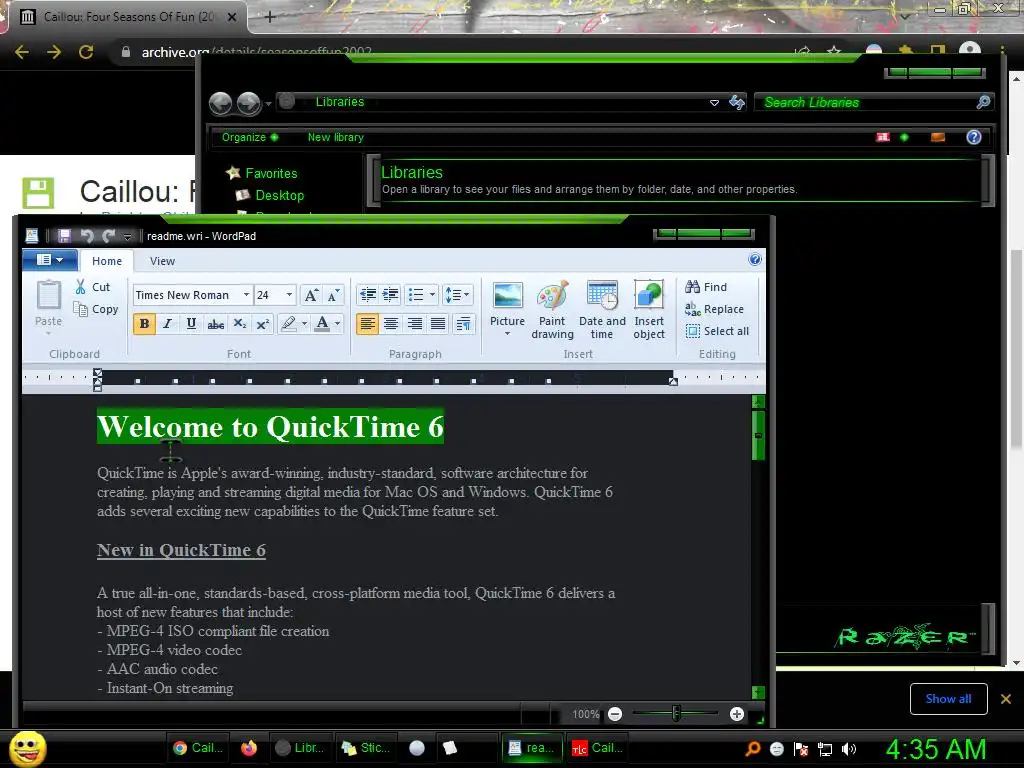Image resolution: width=1024 pixels, height=768 pixels.
Task: Click the Libraries help icon
Action: 974,137
